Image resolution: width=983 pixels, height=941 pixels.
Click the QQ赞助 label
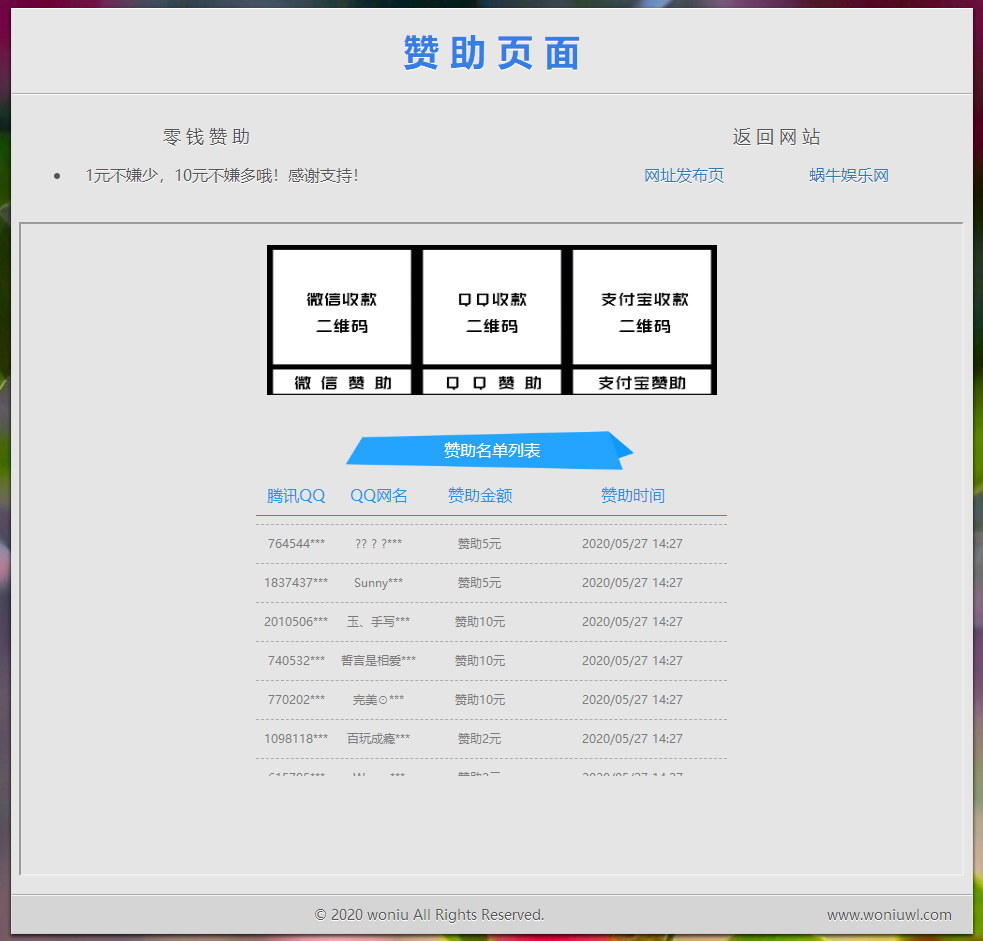tap(491, 382)
